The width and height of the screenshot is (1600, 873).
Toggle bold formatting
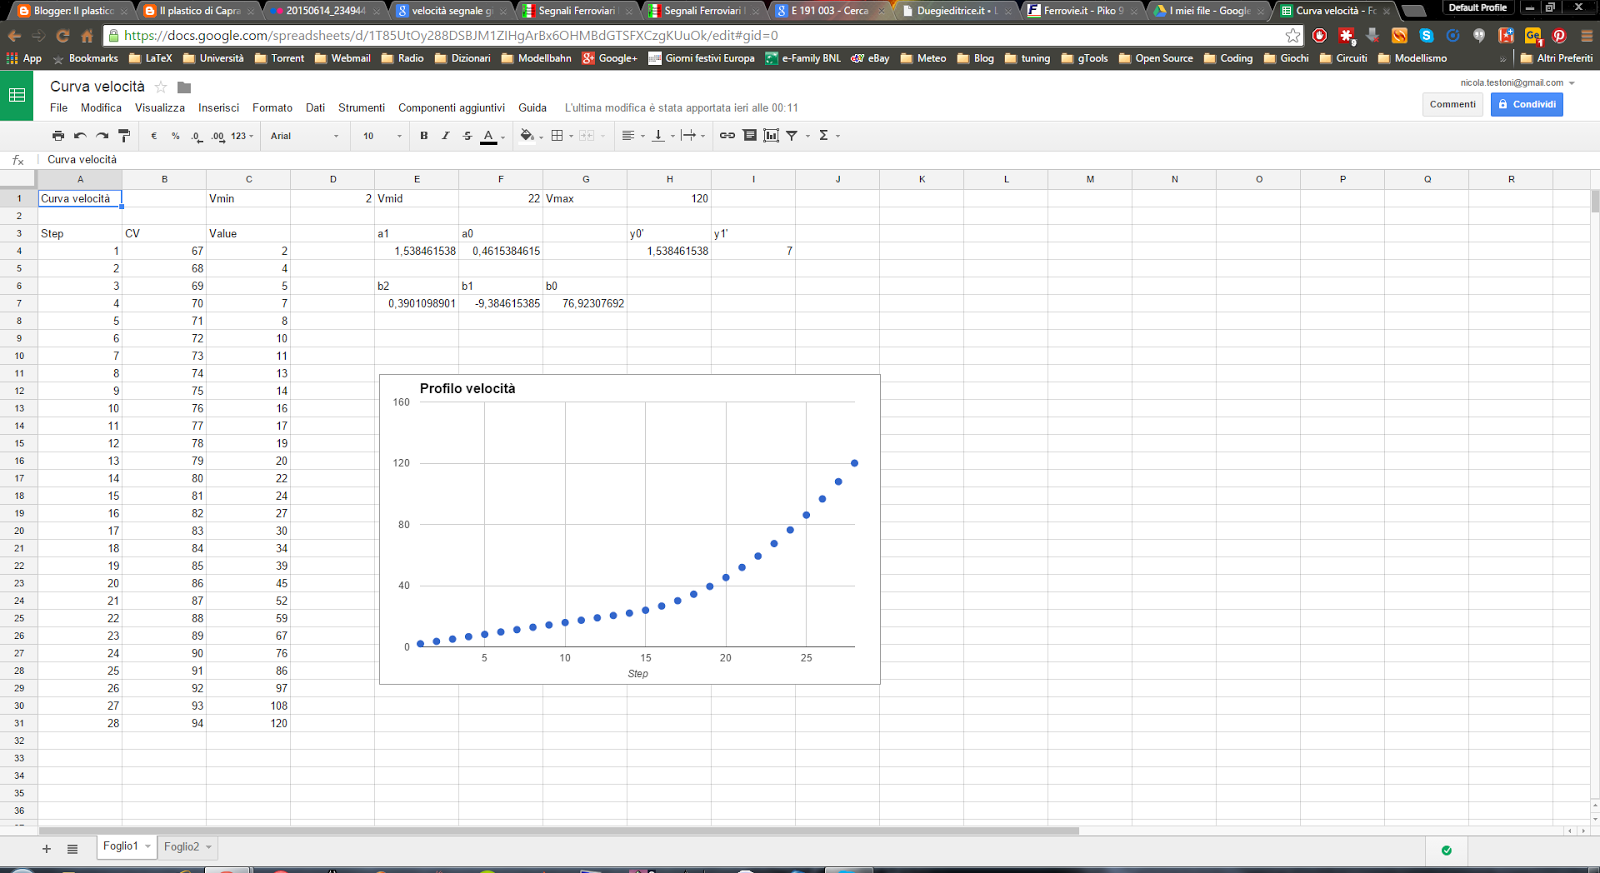click(424, 136)
